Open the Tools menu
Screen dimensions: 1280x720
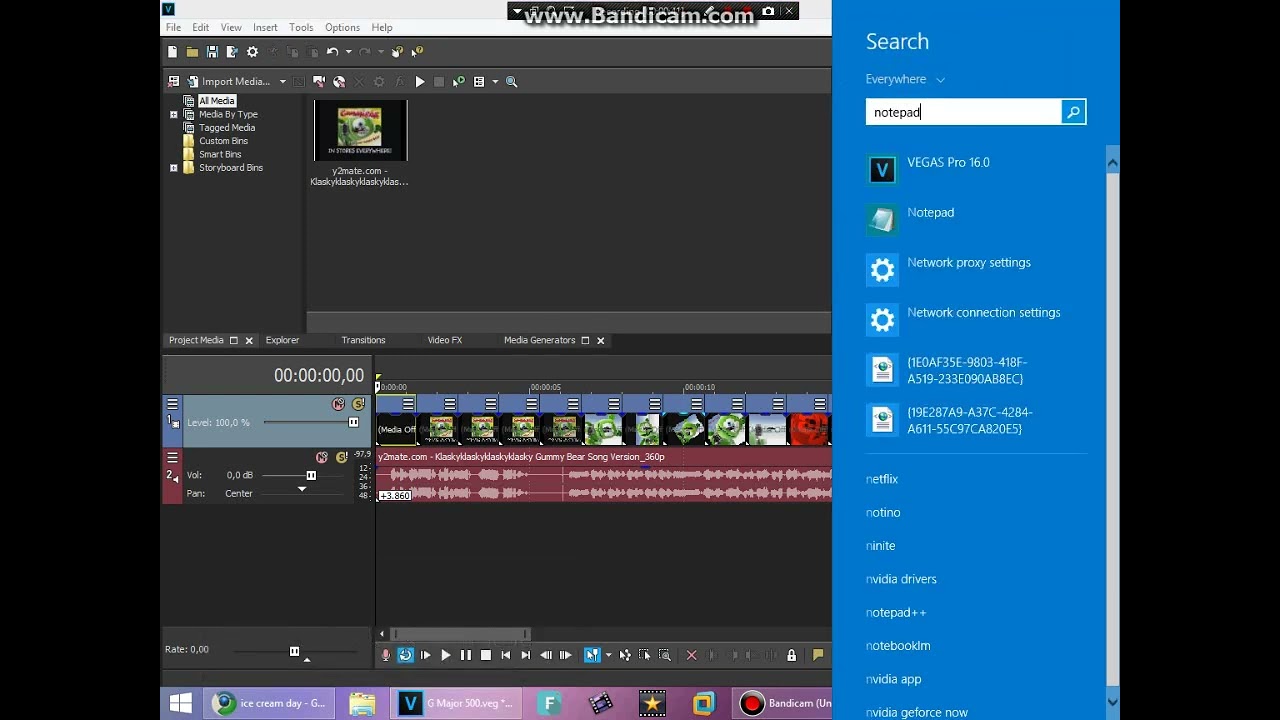click(301, 27)
